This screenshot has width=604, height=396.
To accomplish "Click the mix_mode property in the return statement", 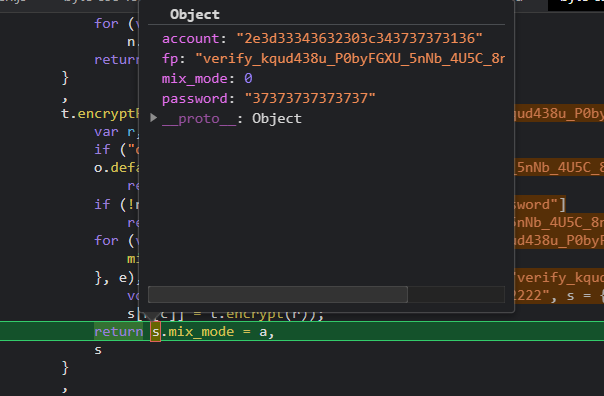I will (x=201, y=332).
